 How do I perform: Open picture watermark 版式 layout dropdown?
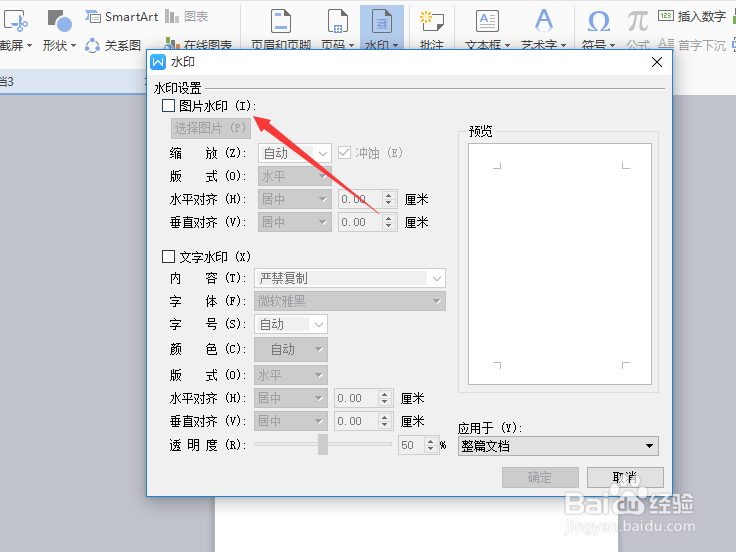tap(295, 176)
